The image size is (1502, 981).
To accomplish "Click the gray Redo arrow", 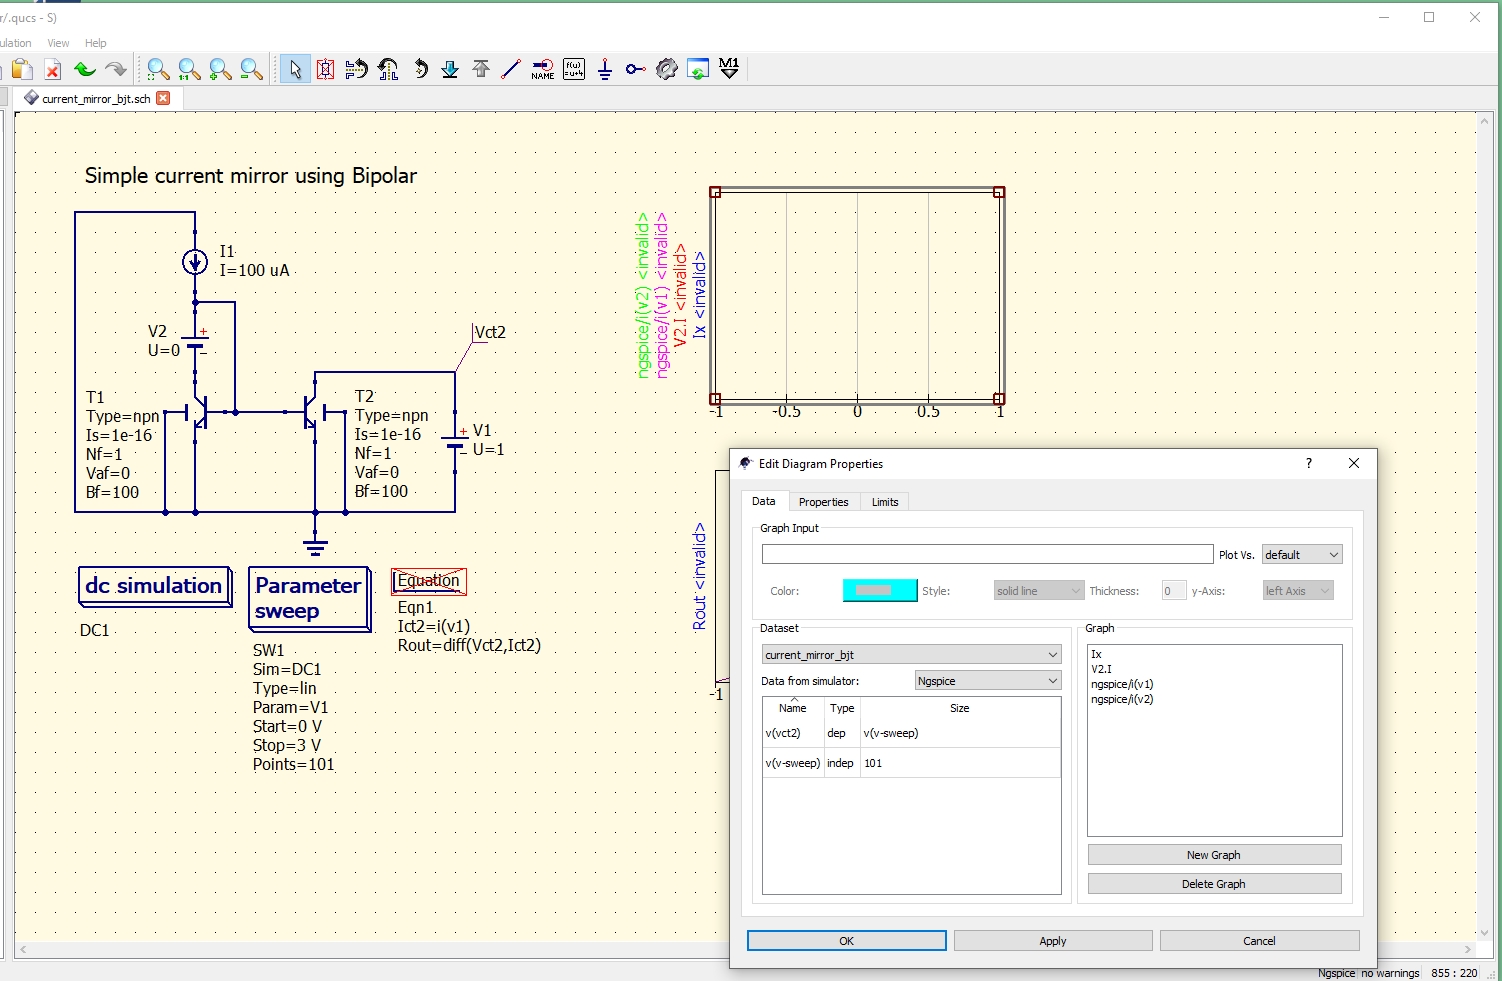I will [116, 69].
